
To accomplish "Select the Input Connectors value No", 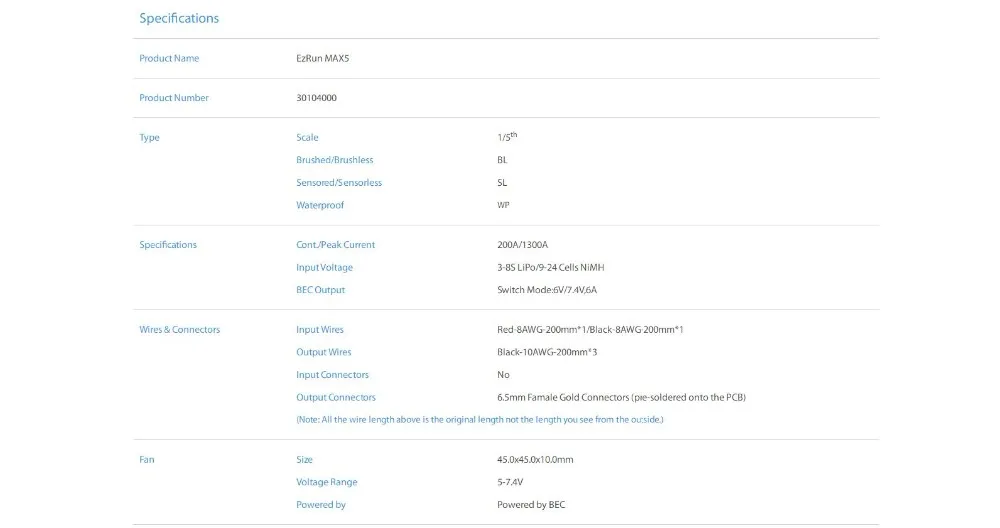I will tap(503, 375).
